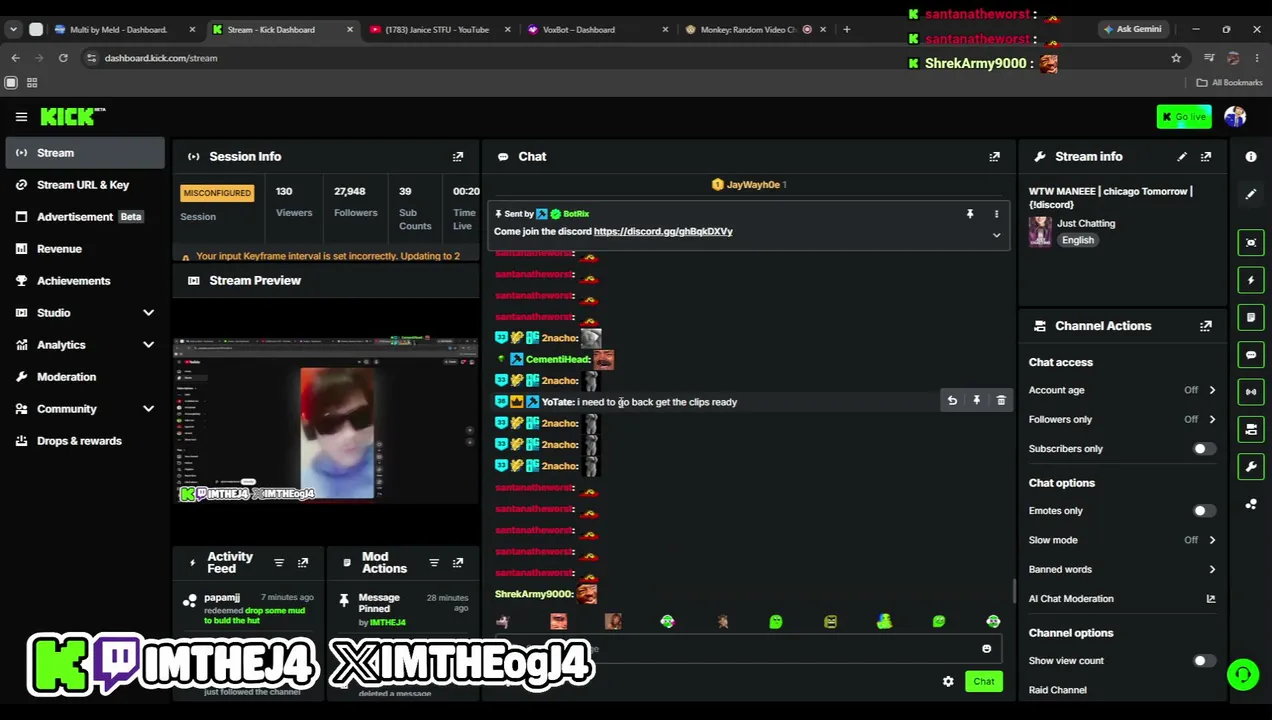The height and width of the screenshot is (720, 1272).
Task: Open Achievements page
Action: (x=86, y=281)
